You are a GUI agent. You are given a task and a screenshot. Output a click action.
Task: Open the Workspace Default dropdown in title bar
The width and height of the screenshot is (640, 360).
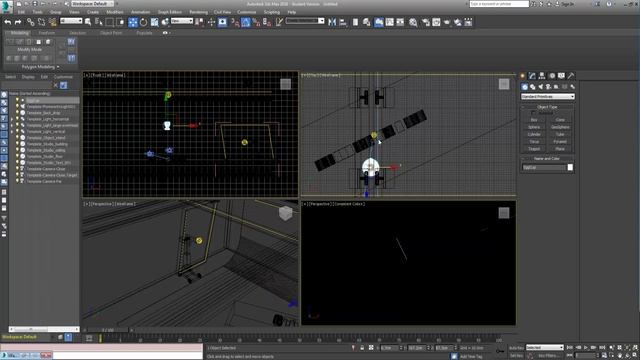pos(93,4)
